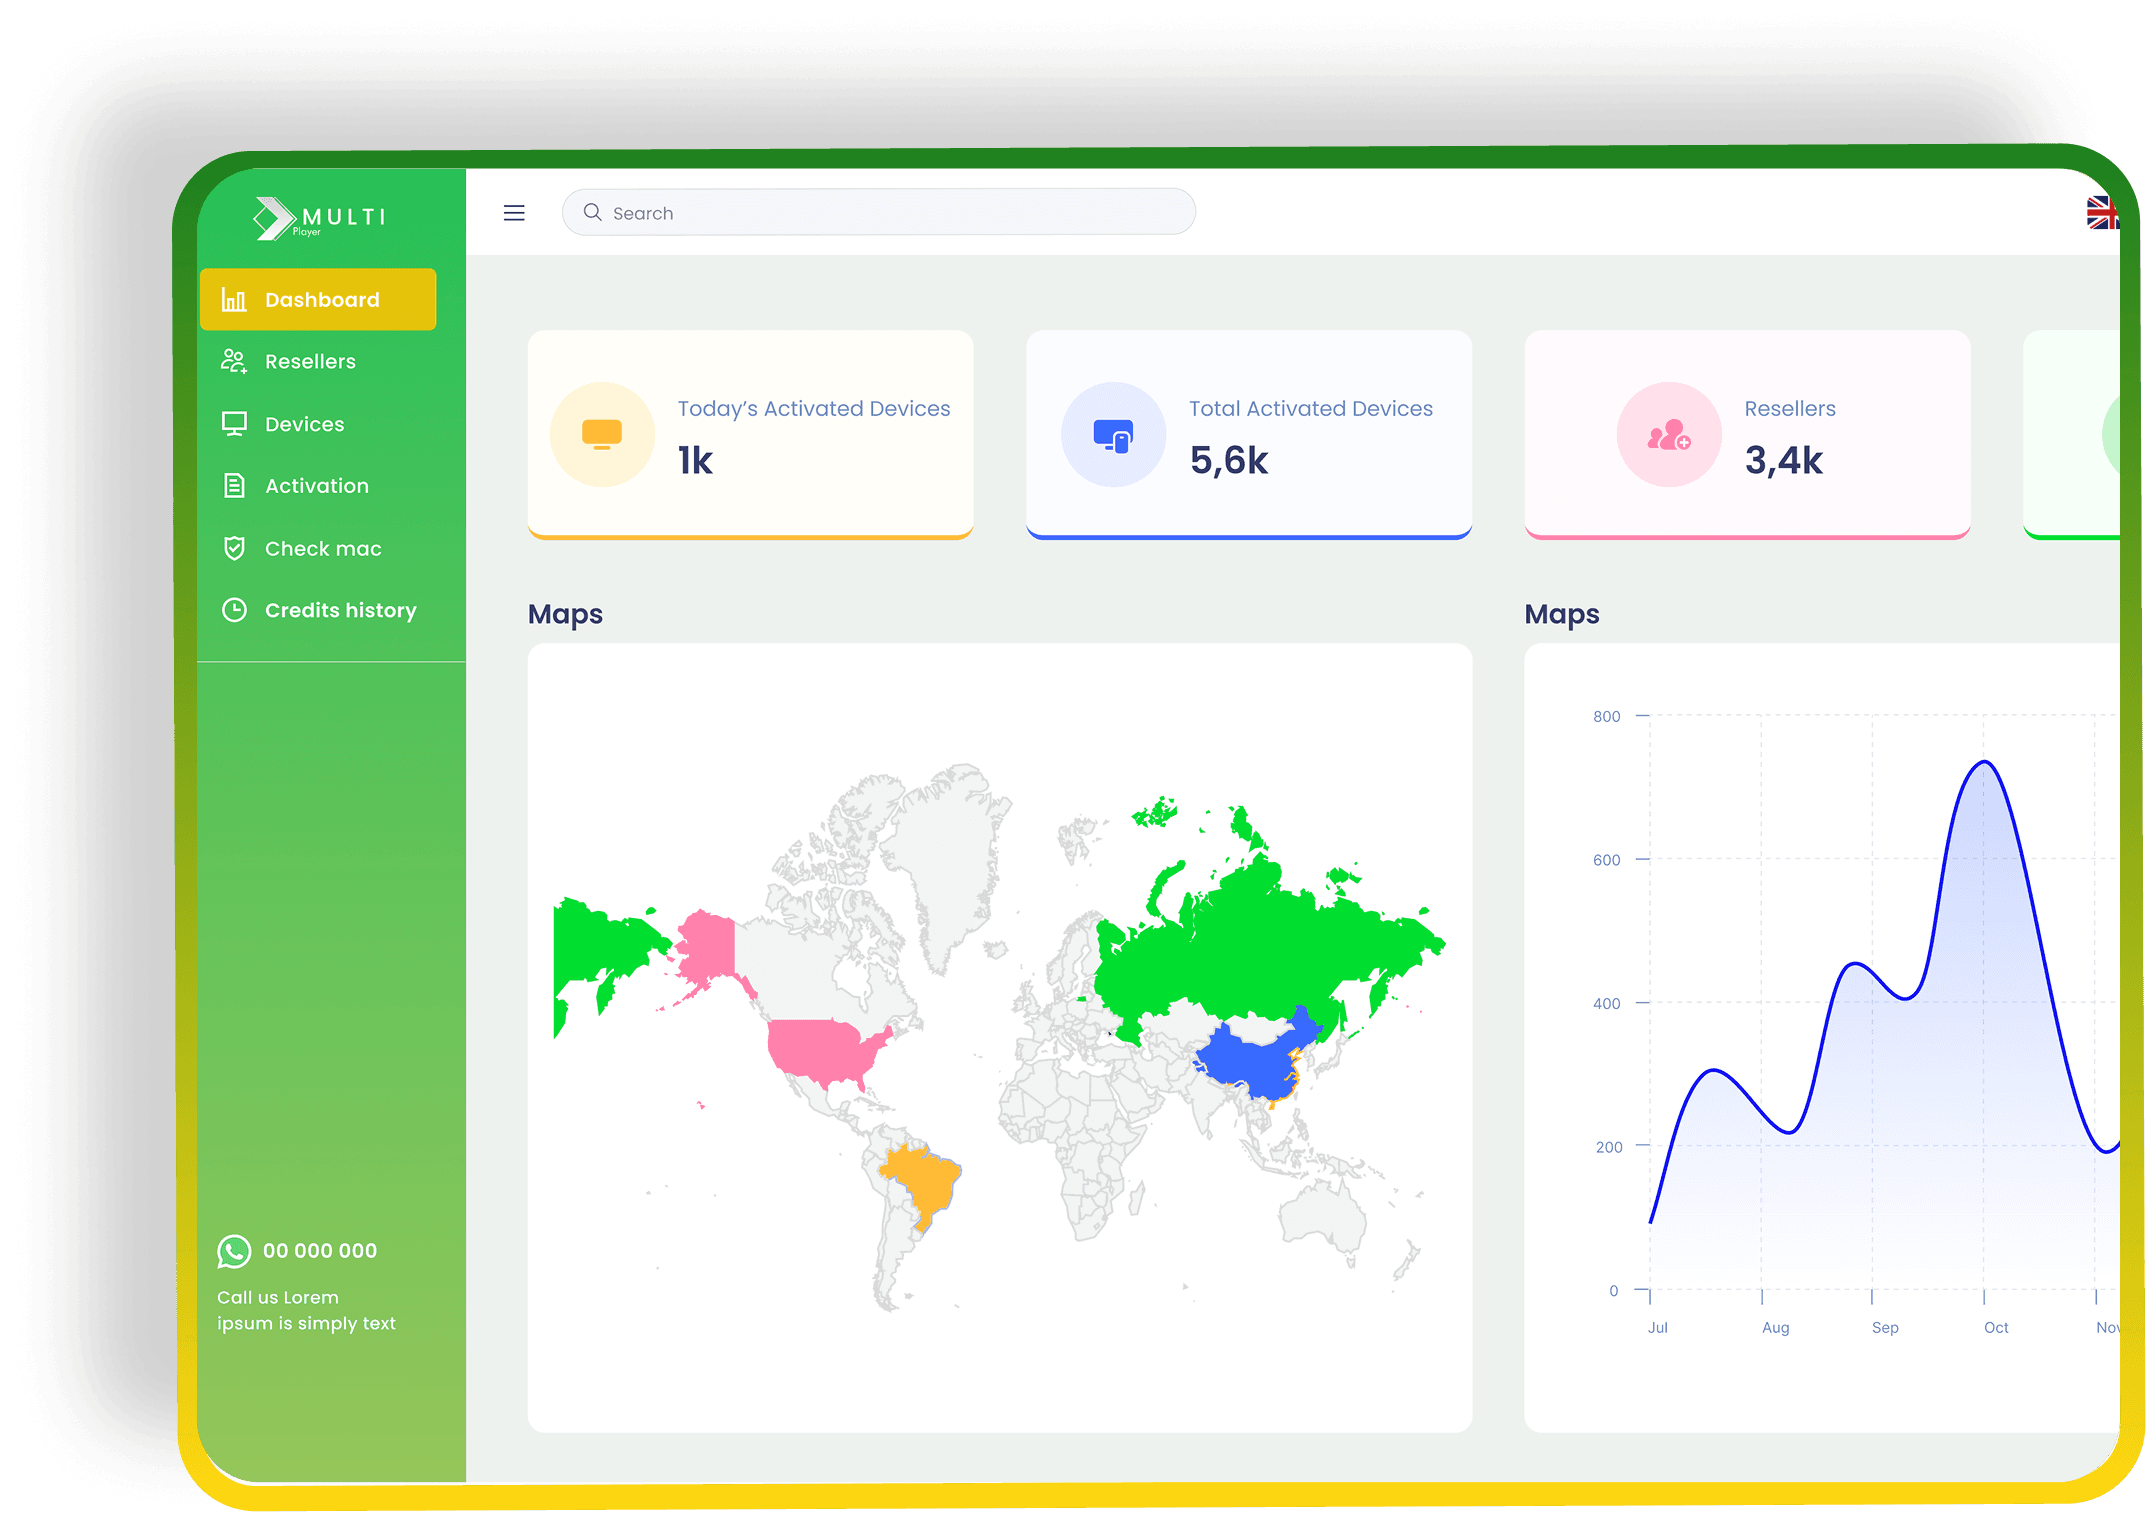Click the yellow monitor icon

(602, 435)
